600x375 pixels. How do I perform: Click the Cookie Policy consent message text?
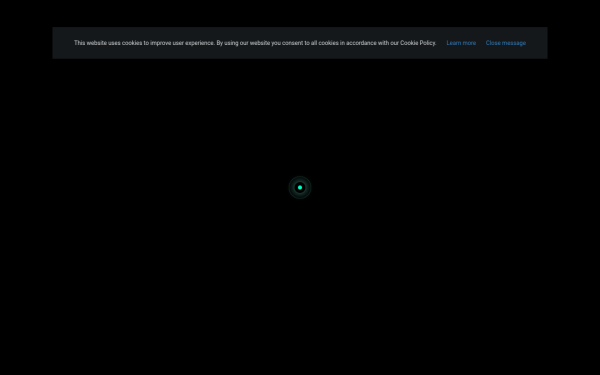255,43
